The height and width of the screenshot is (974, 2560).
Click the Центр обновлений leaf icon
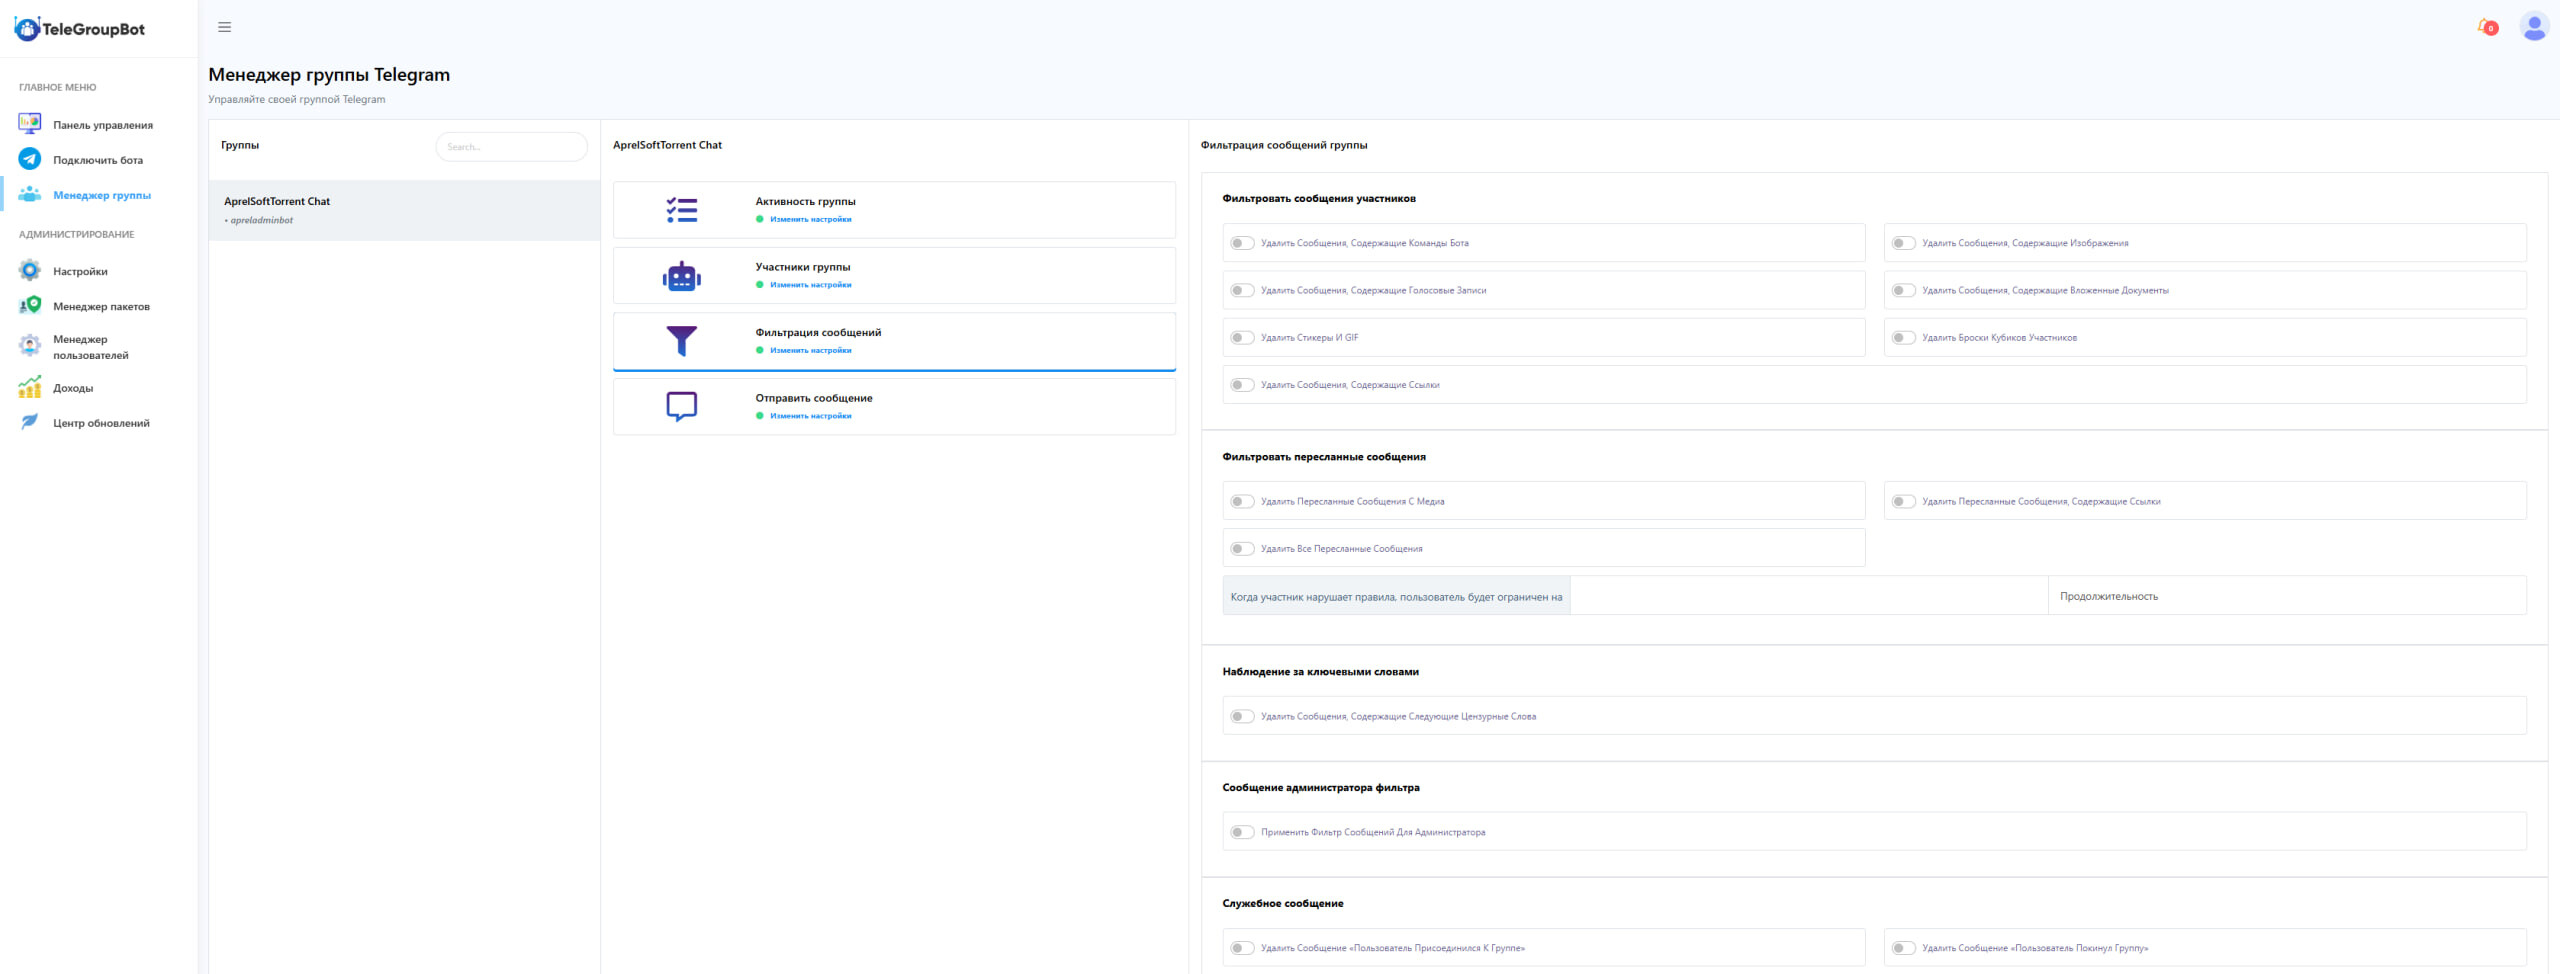[x=30, y=422]
